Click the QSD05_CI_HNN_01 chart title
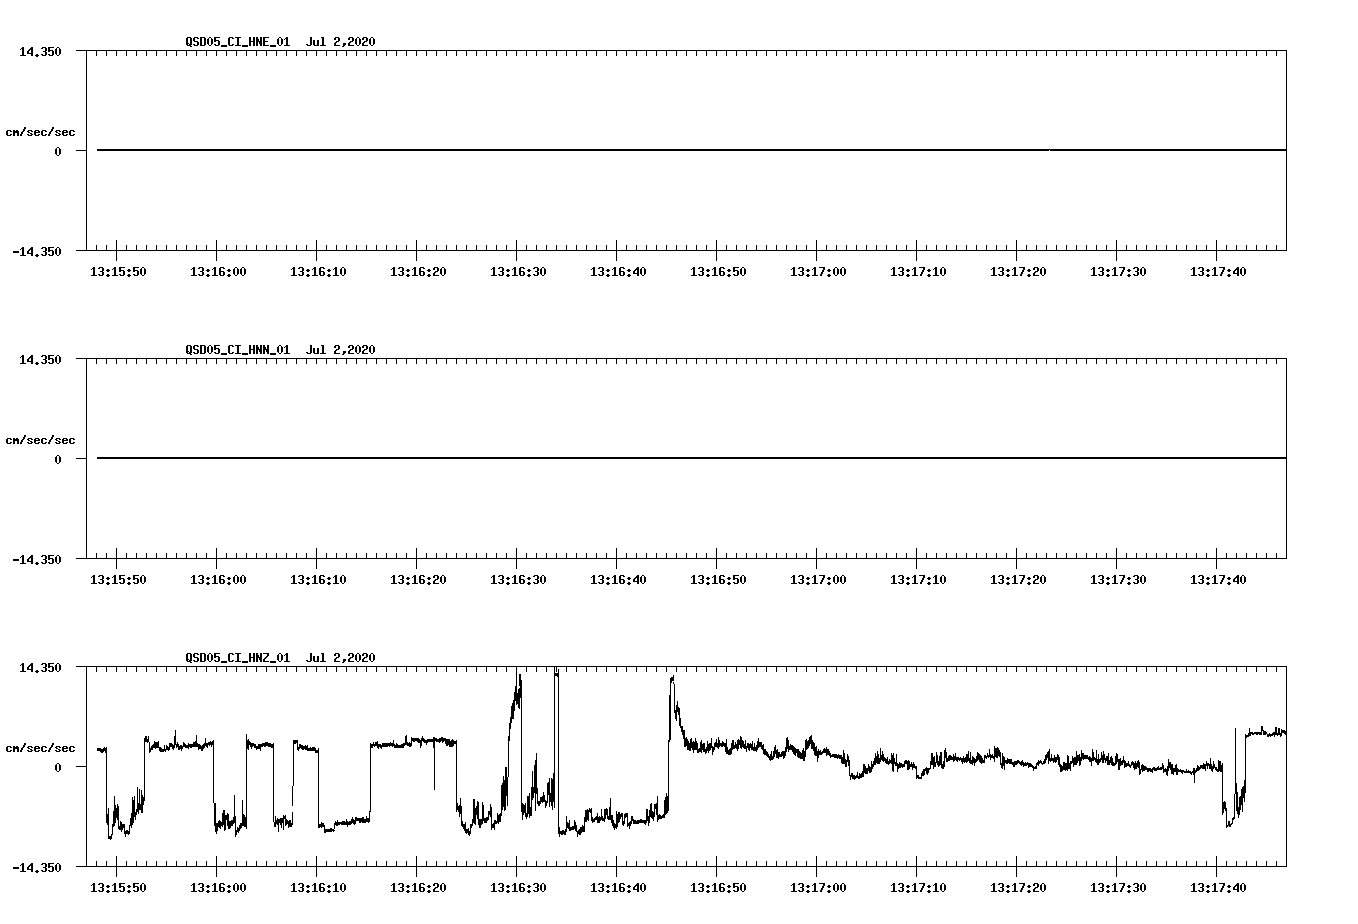Screen dimensions: 1358x924 pos(280,349)
